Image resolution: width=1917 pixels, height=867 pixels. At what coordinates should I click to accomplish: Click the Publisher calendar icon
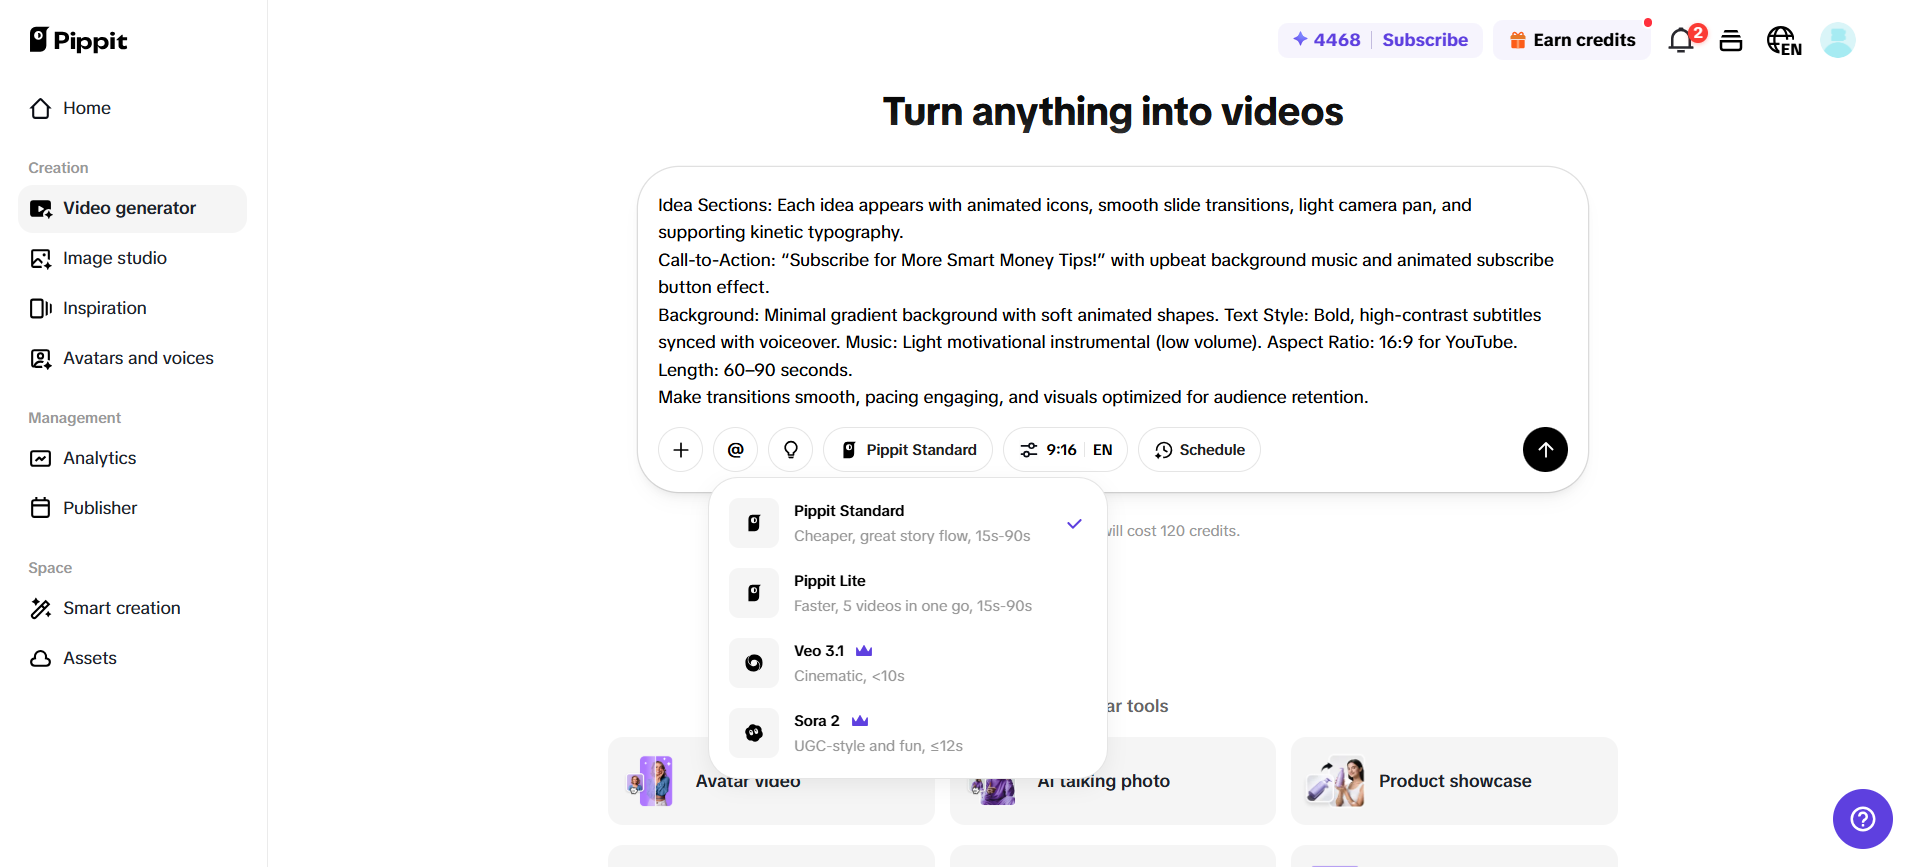pos(41,508)
